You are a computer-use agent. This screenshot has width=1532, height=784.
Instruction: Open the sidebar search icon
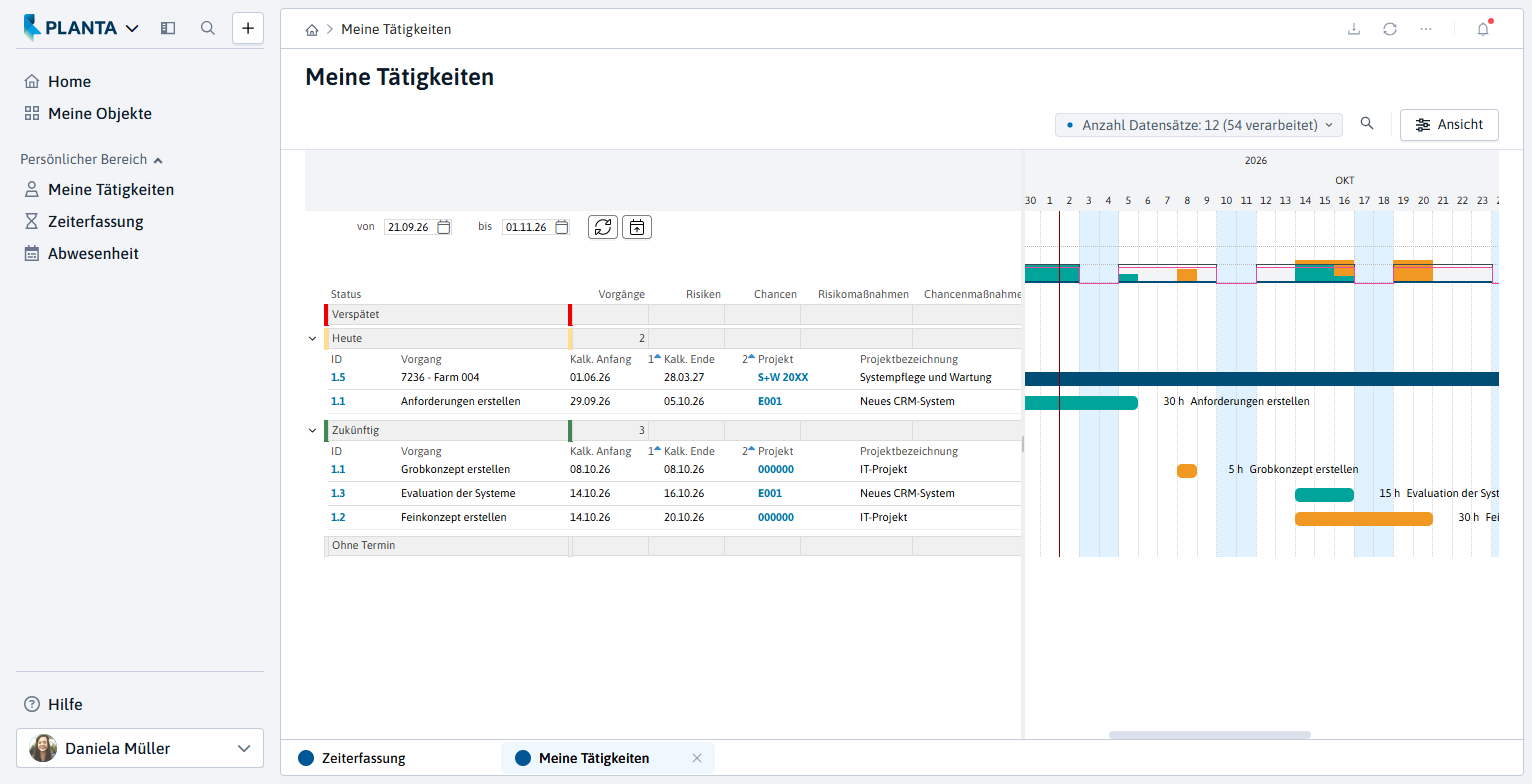tap(208, 28)
